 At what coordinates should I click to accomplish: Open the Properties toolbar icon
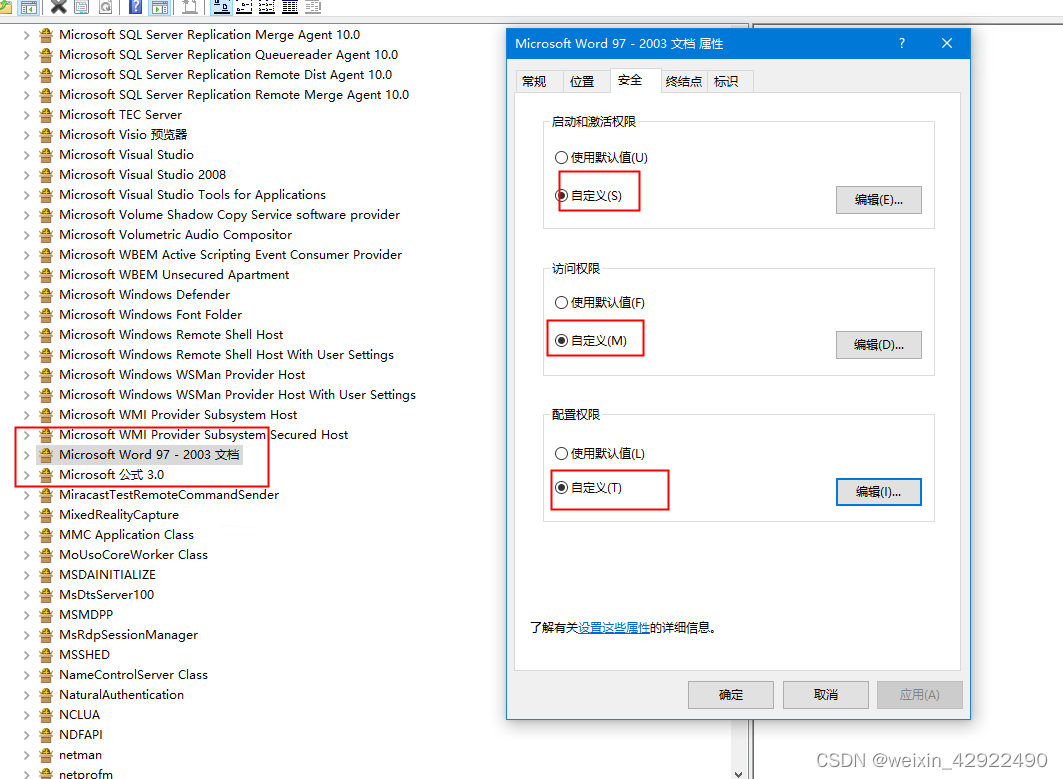click(81, 8)
